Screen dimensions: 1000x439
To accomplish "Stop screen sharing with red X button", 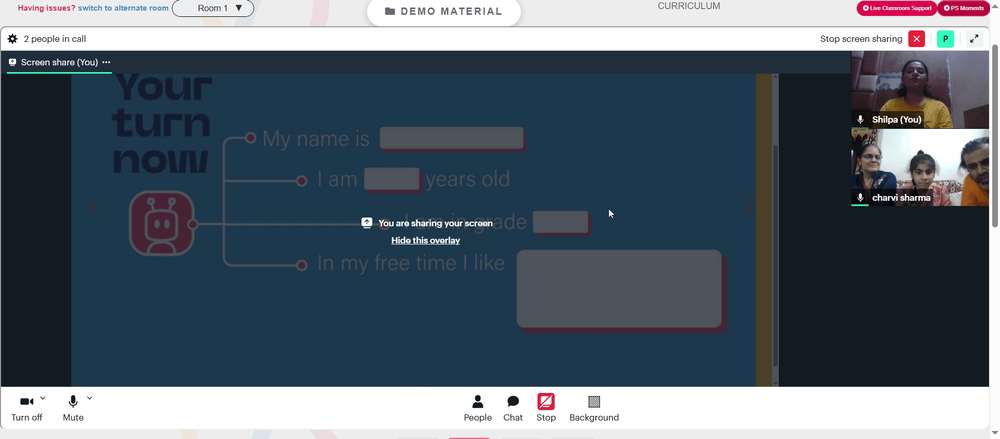I will [x=916, y=39].
